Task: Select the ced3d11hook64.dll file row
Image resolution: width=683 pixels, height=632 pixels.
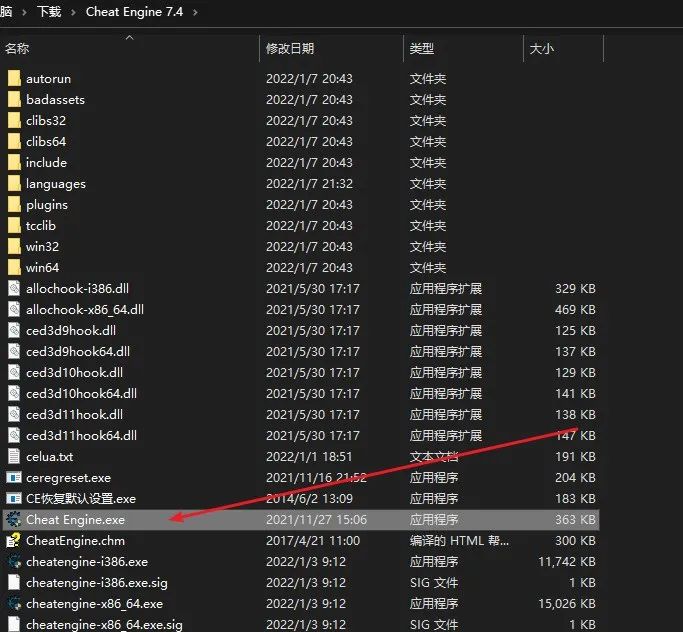Action: [x=301, y=436]
